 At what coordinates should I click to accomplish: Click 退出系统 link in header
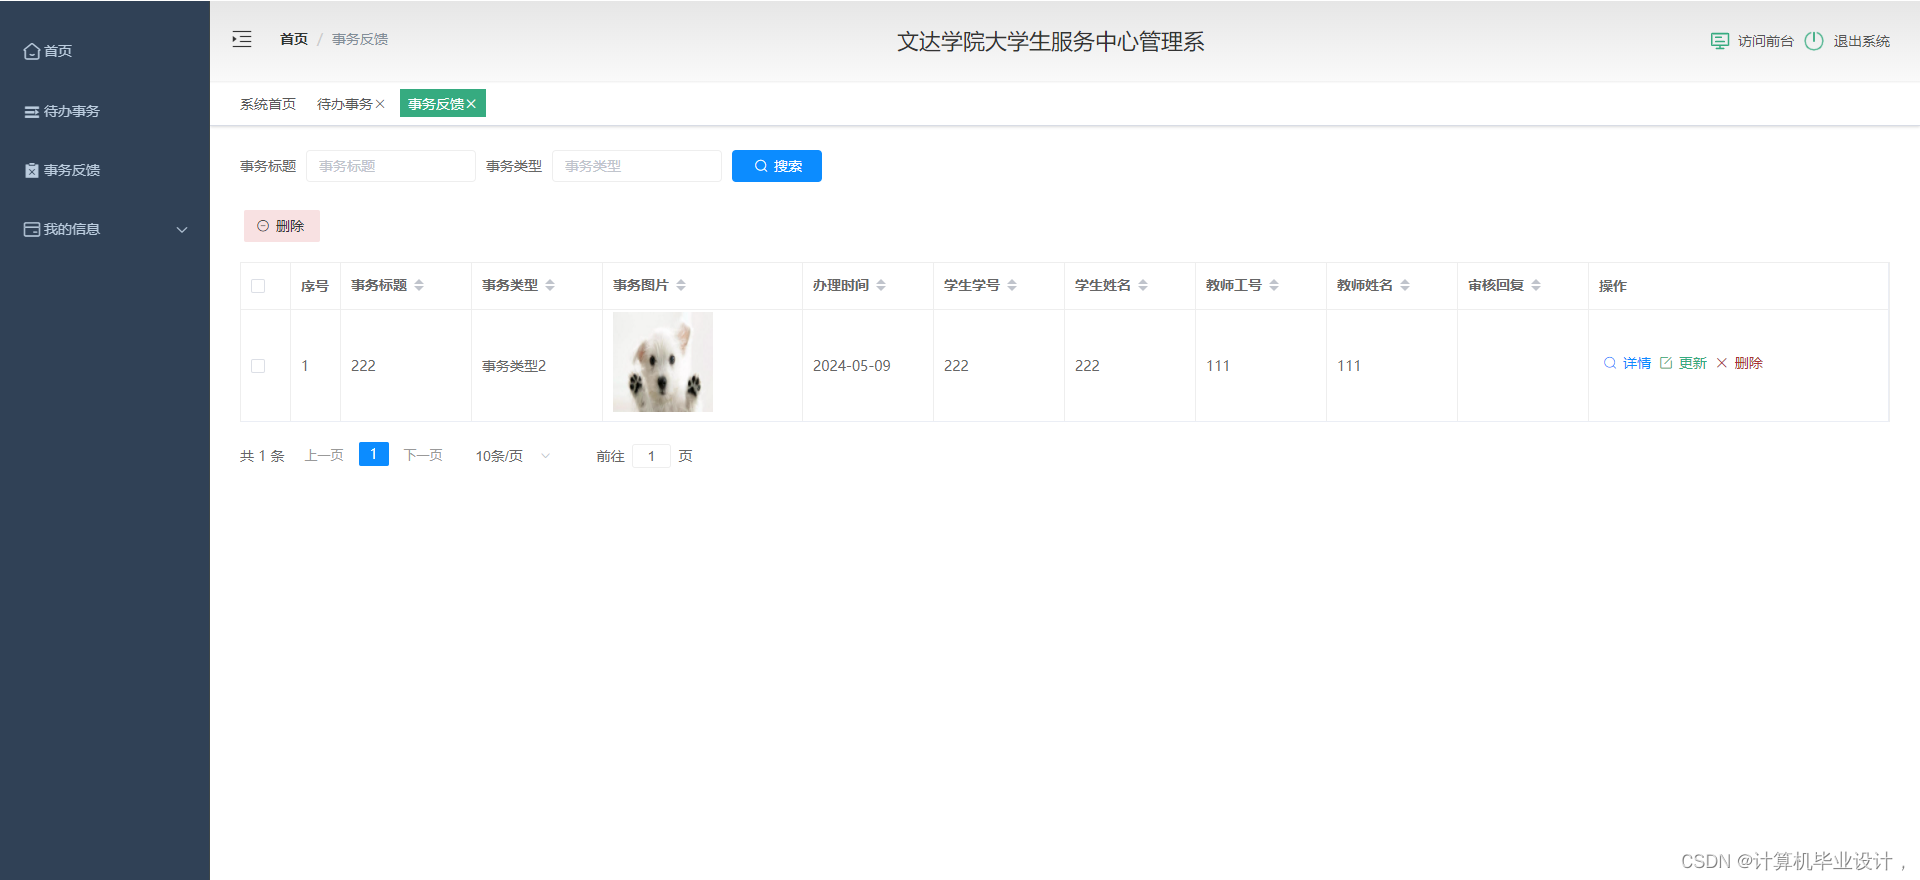coord(1861,41)
